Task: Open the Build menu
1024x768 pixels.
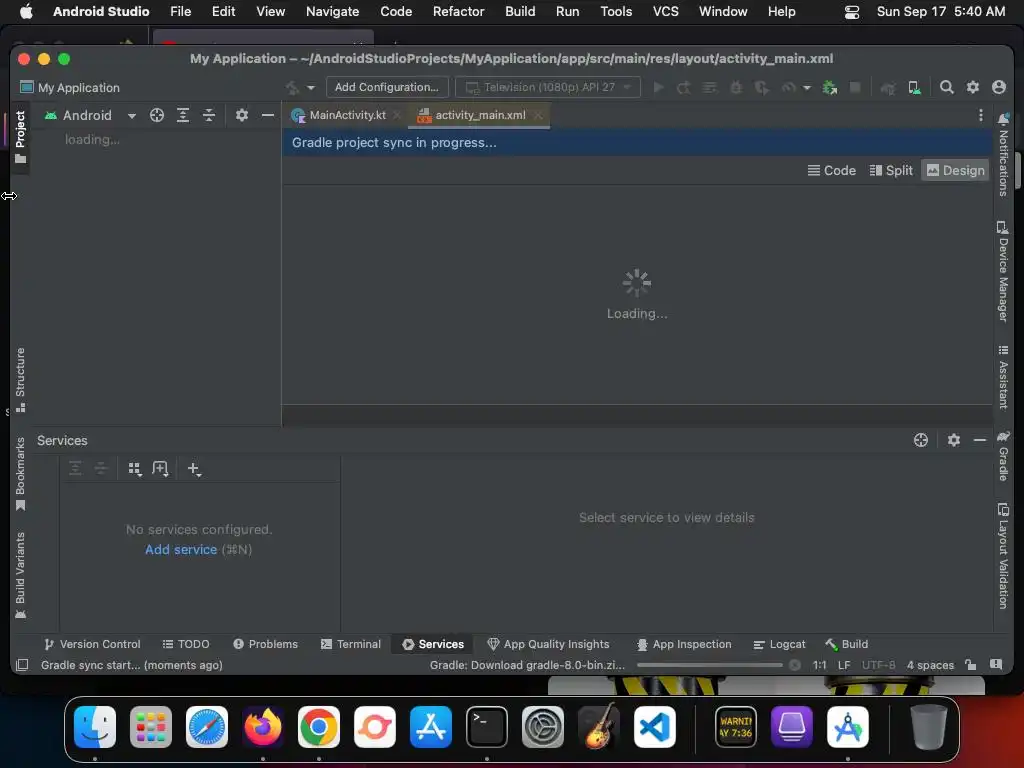Action: (520, 11)
